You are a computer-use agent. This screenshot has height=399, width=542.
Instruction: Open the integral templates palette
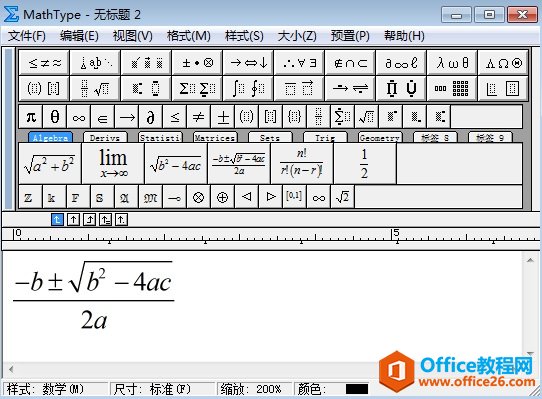[248, 89]
